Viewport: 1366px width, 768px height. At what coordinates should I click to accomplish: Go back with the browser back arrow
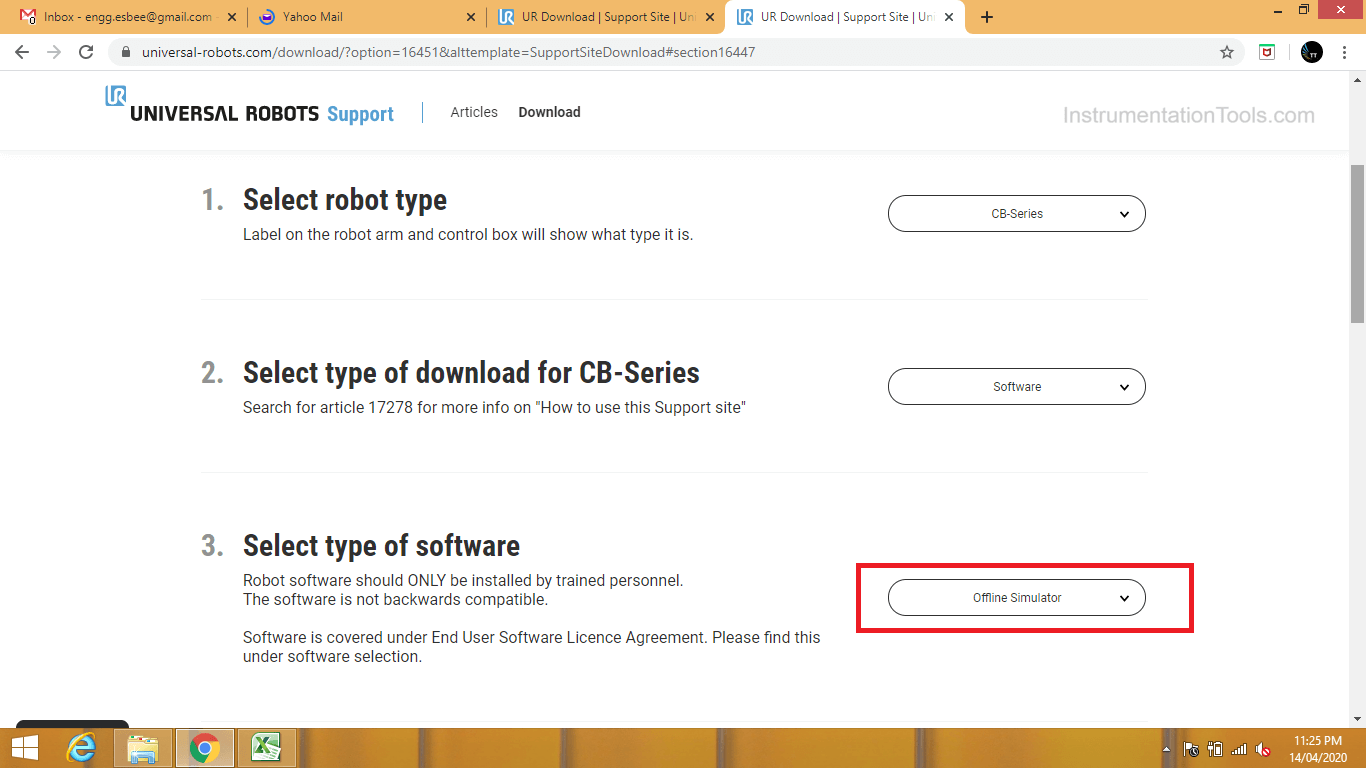[x=22, y=52]
